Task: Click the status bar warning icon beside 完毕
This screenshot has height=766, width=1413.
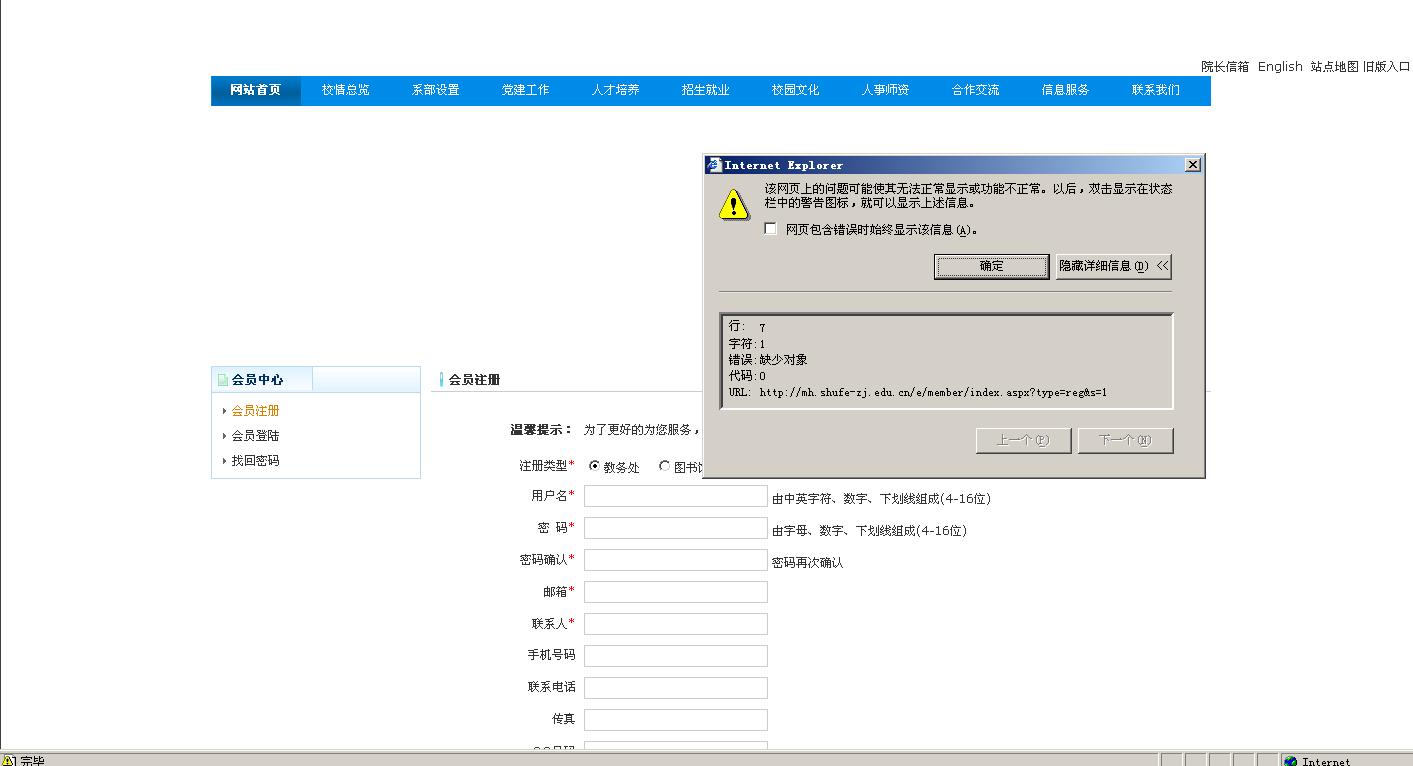Action: [x=9, y=761]
